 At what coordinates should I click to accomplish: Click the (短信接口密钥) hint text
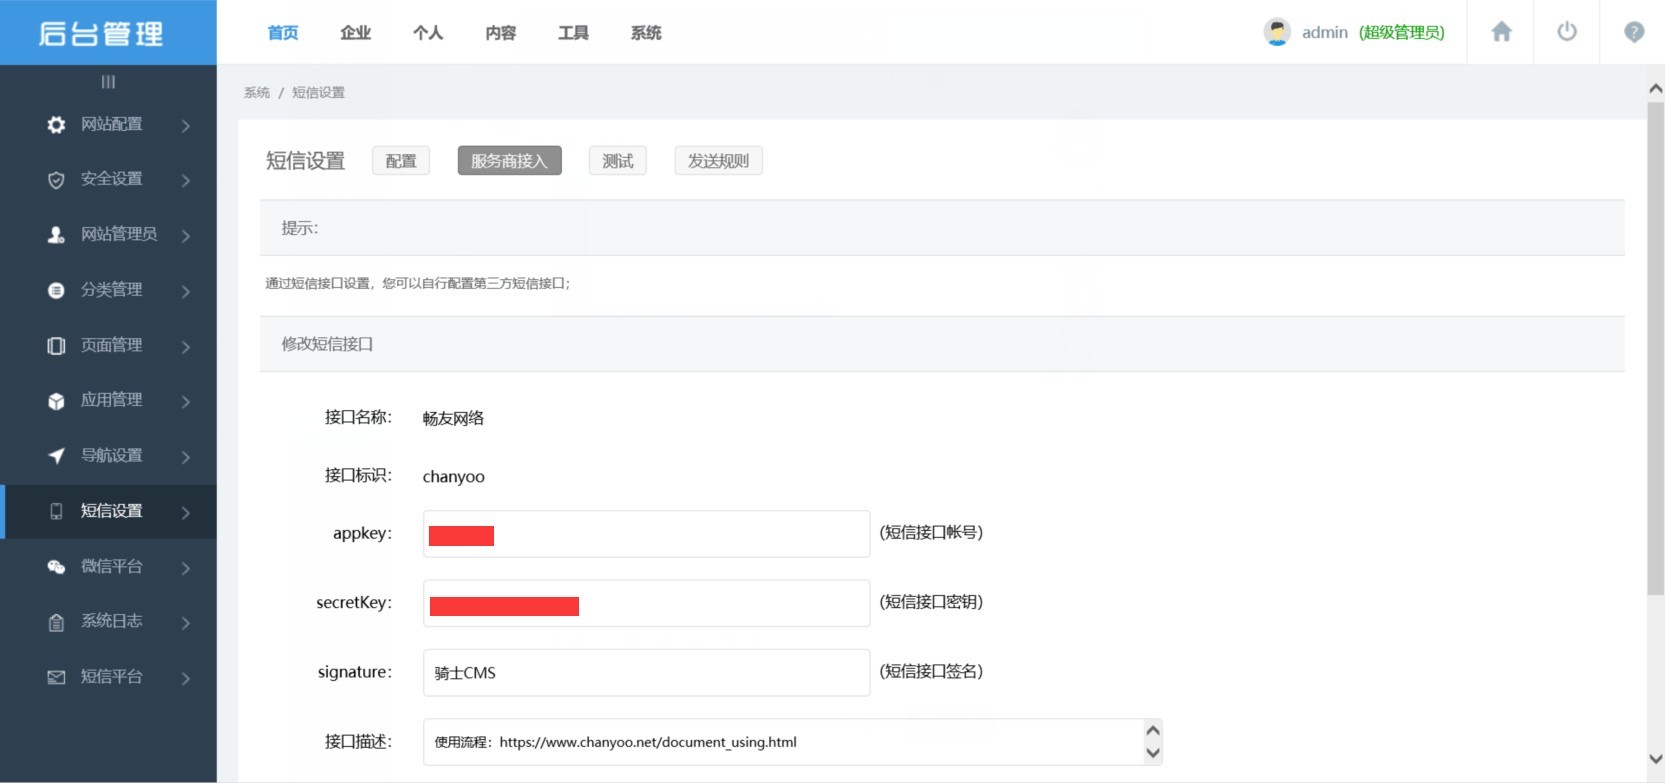coord(931,602)
